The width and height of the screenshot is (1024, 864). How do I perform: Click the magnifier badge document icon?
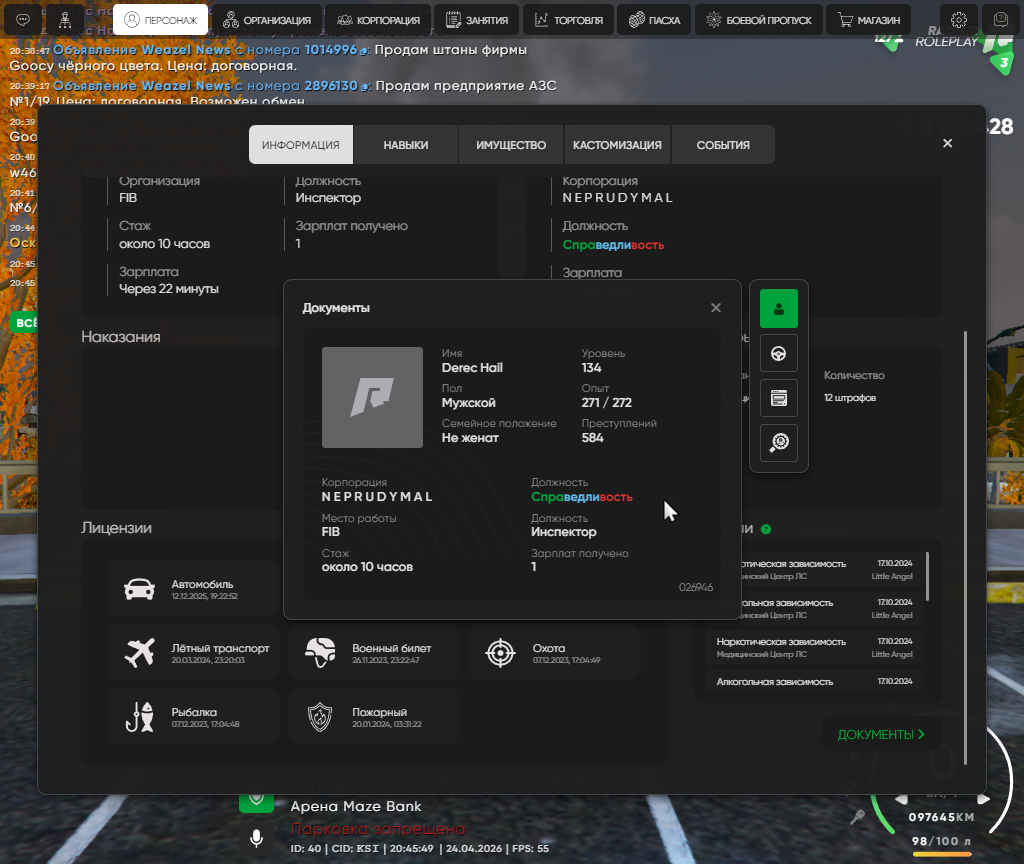point(778,443)
